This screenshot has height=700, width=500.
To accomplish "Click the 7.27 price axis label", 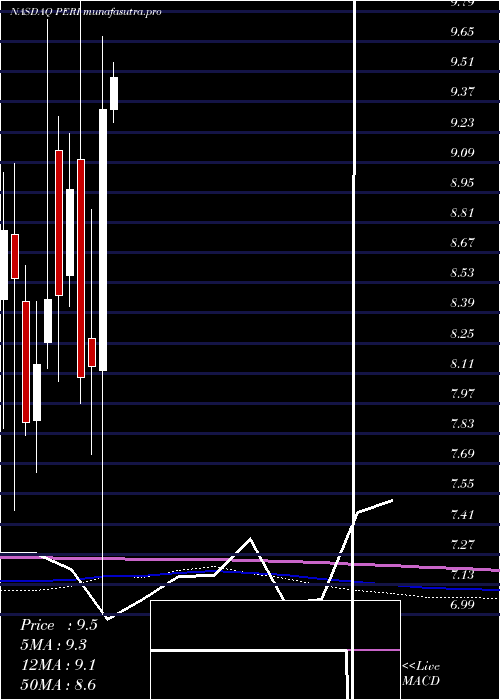I will [x=462, y=545].
